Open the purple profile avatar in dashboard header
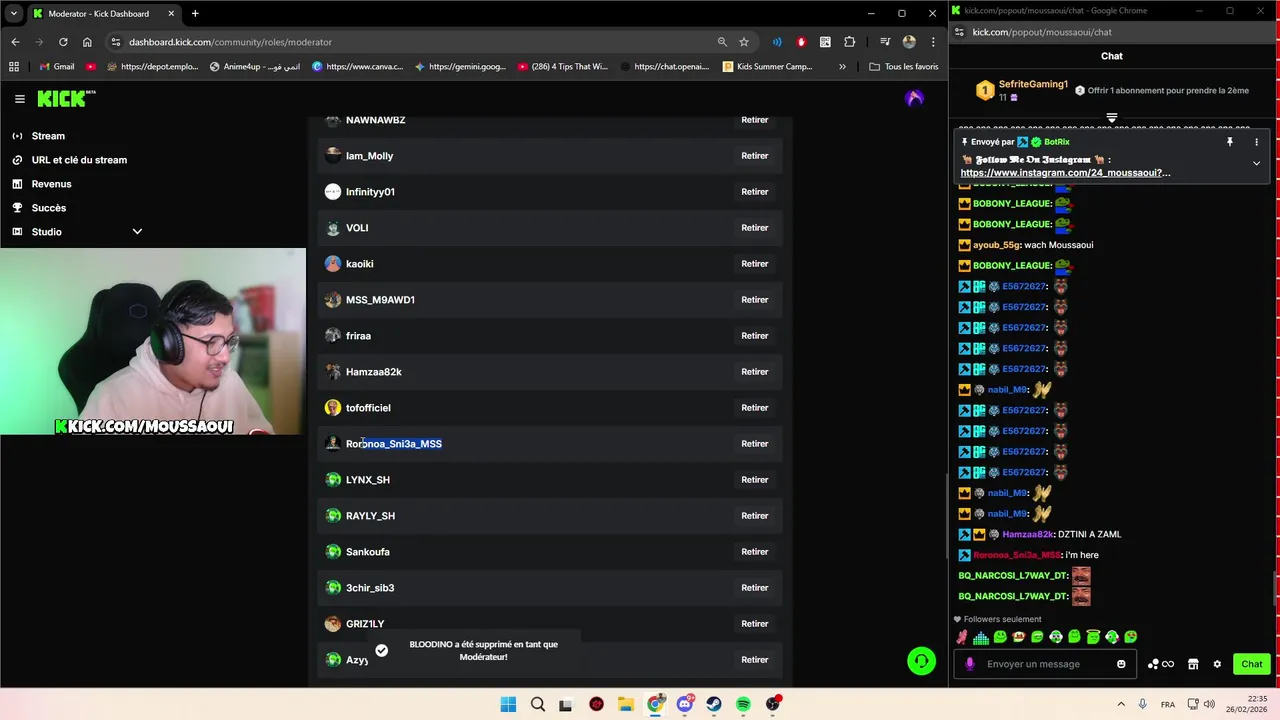The width and height of the screenshot is (1280, 720). (x=914, y=98)
